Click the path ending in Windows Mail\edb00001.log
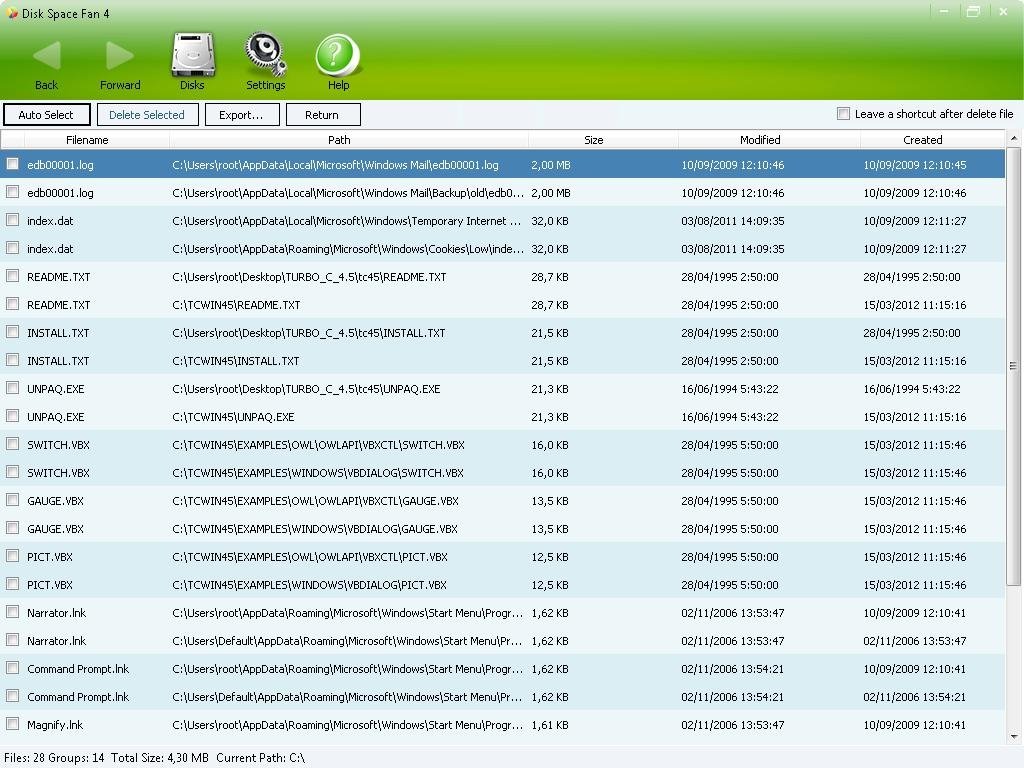 335,165
